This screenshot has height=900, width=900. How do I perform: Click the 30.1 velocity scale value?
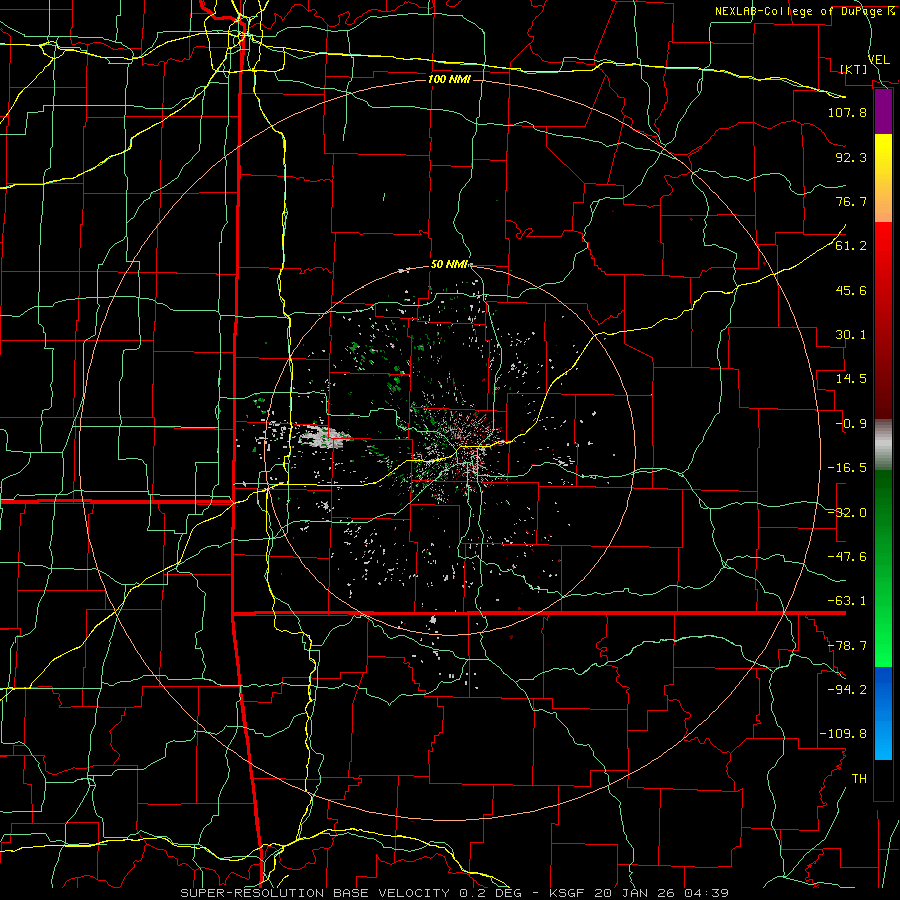click(851, 335)
